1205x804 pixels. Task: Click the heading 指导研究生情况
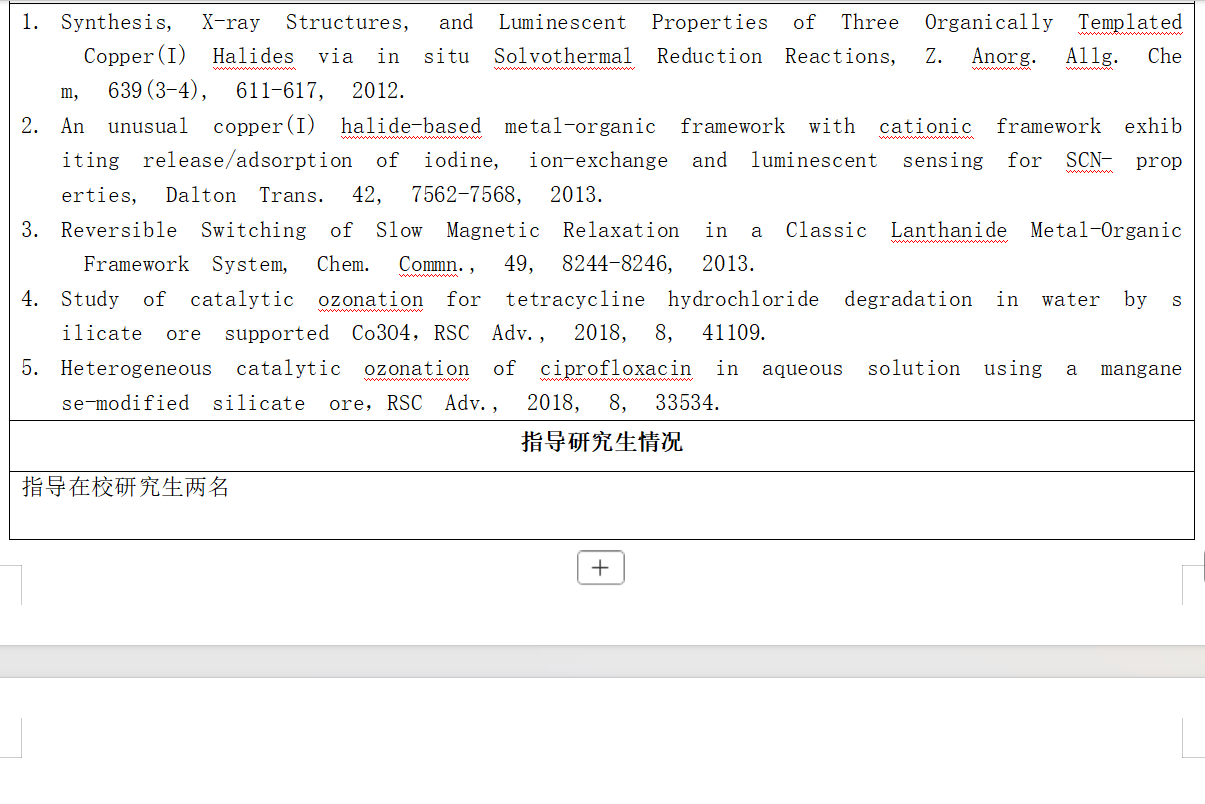[602, 442]
